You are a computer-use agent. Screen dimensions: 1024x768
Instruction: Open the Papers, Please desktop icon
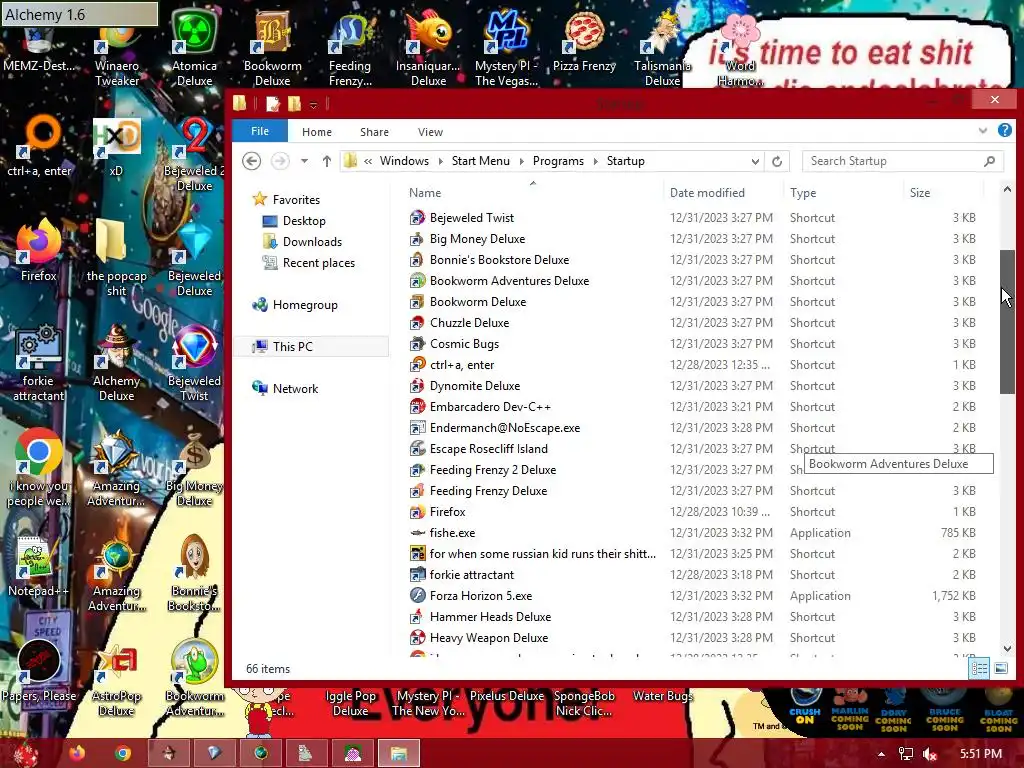click(x=39, y=669)
